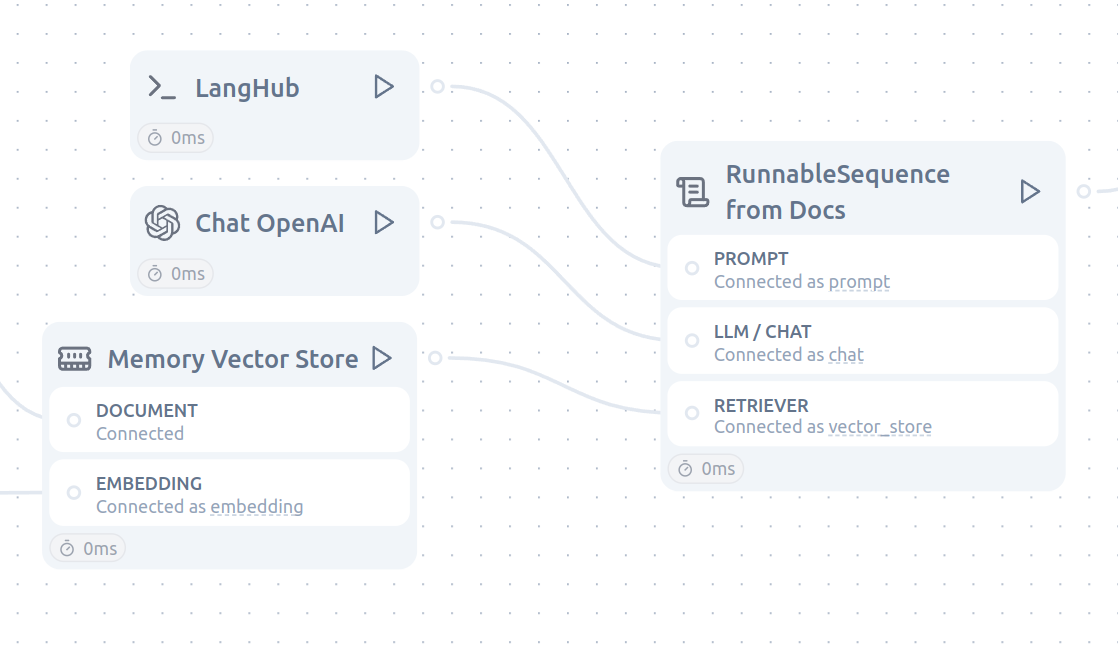Image resolution: width=1118 pixels, height=653 pixels.
Task: Click the RETRIEVER input label
Action: tap(761, 406)
